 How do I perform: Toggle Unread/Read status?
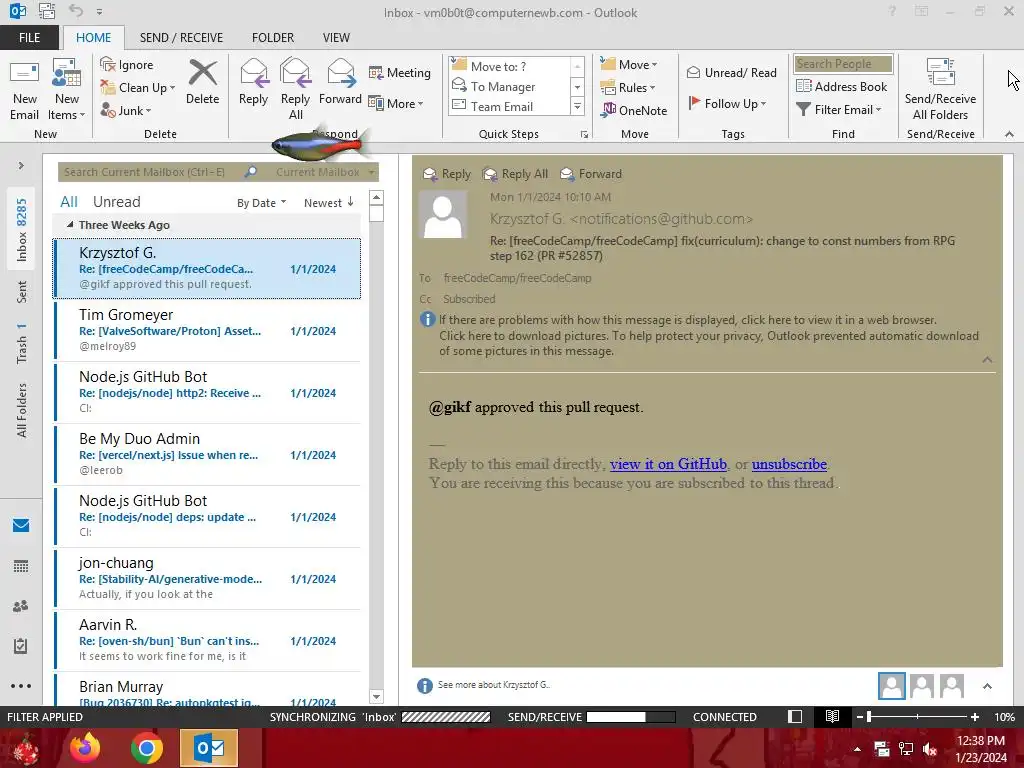(x=731, y=72)
